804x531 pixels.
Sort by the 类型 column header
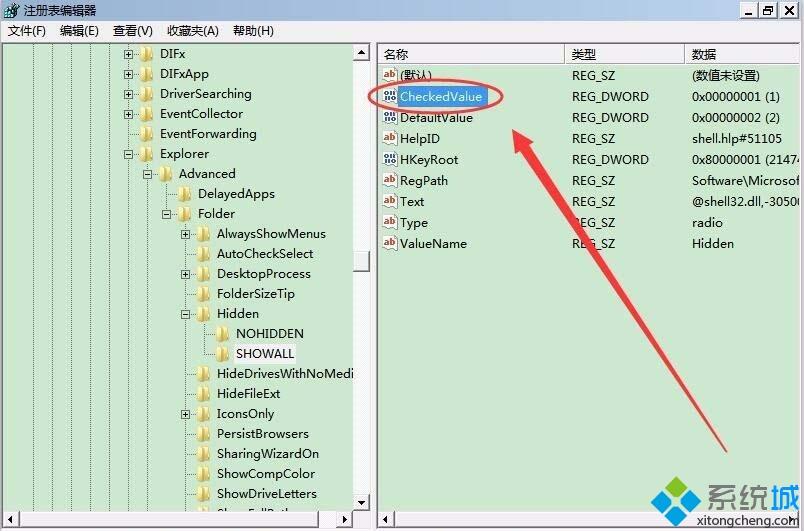(x=625, y=54)
